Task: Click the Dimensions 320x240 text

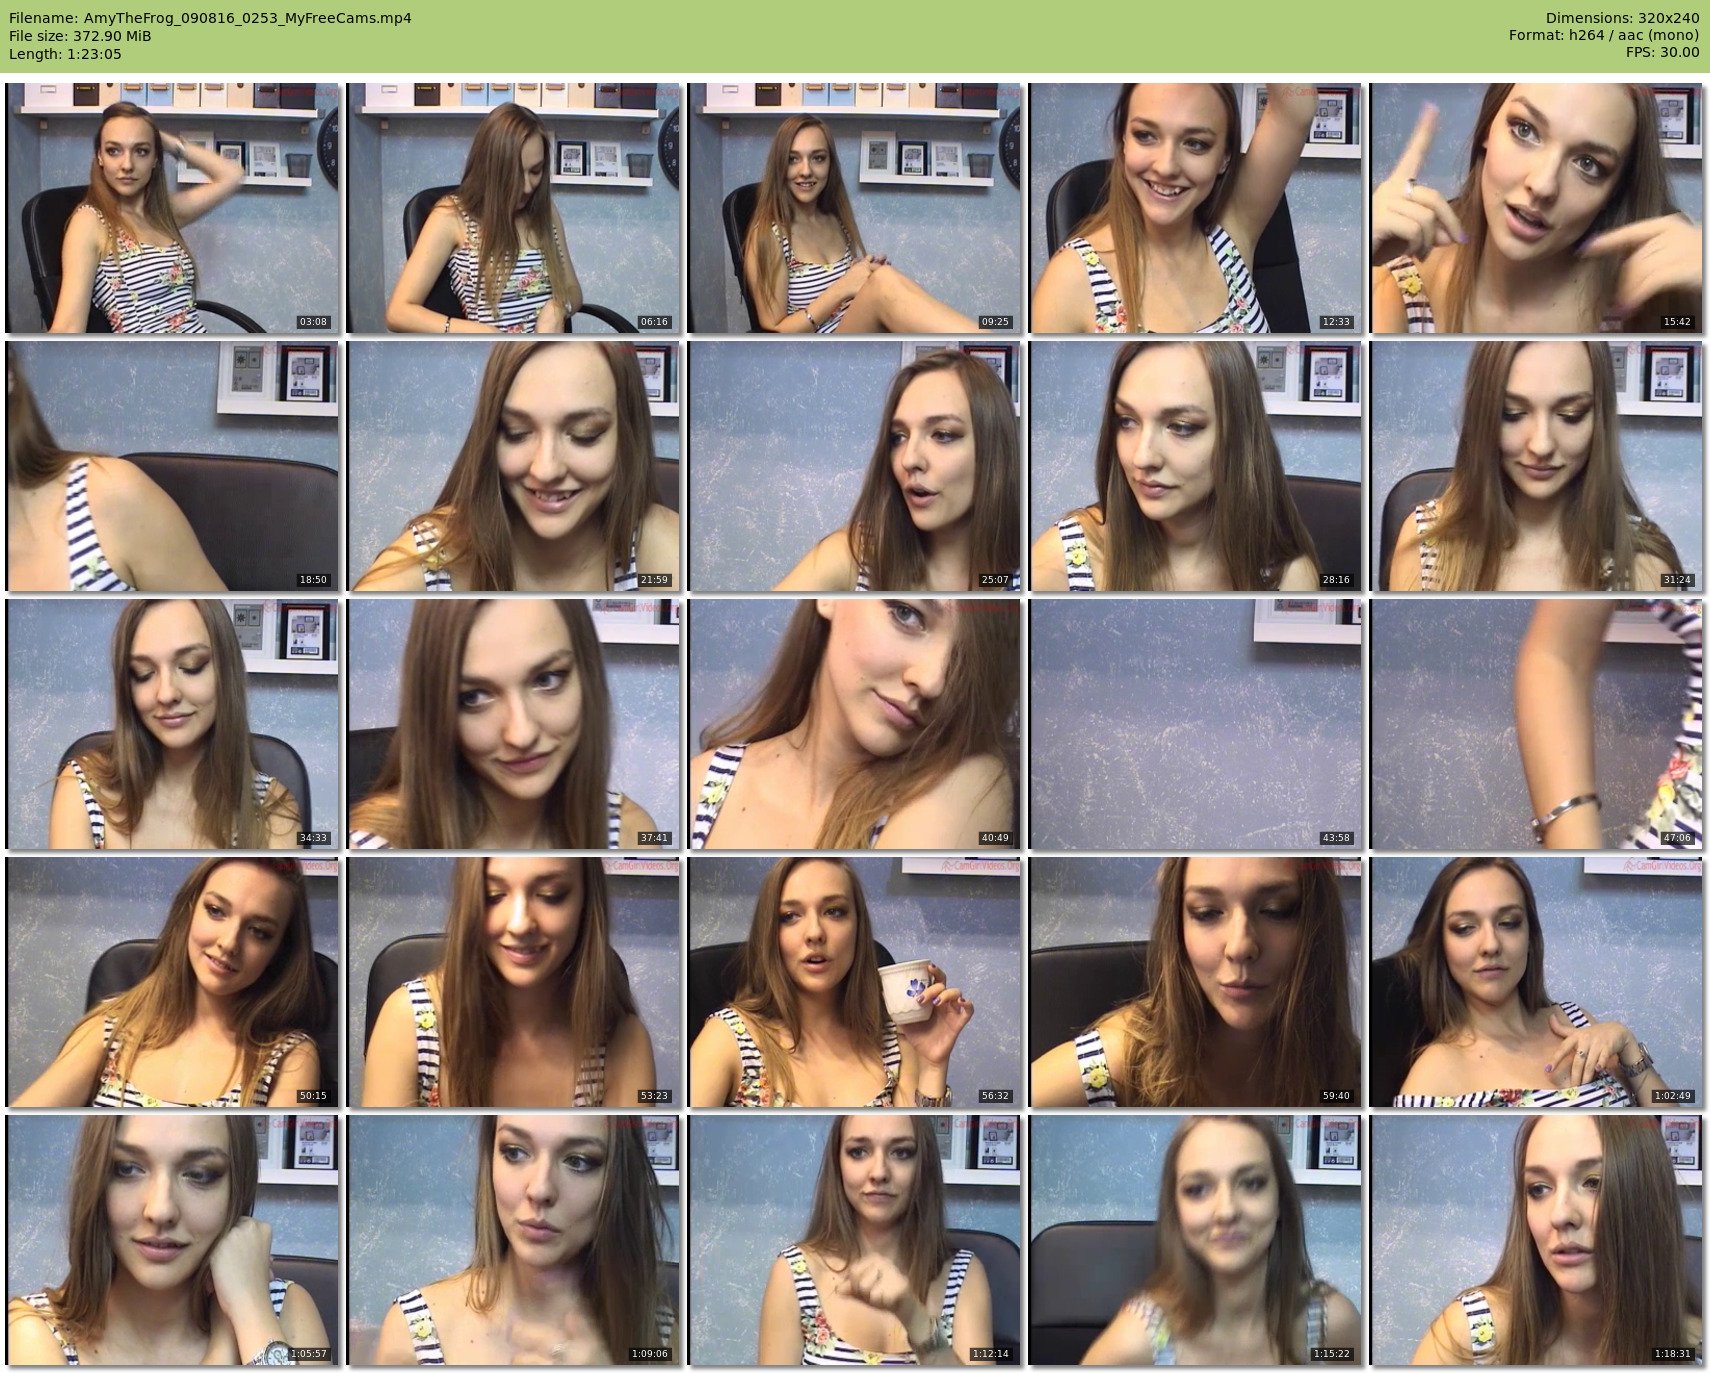Action: point(1622,18)
